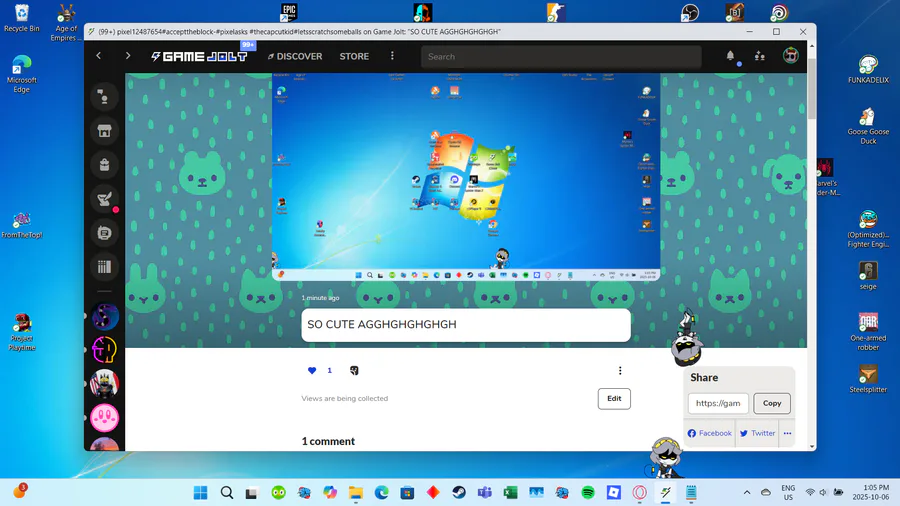The width and height of the screenshot is (900, 506).
Task: Open the Recycle Bin desktop icon
Action: click(x=21, y=17)
